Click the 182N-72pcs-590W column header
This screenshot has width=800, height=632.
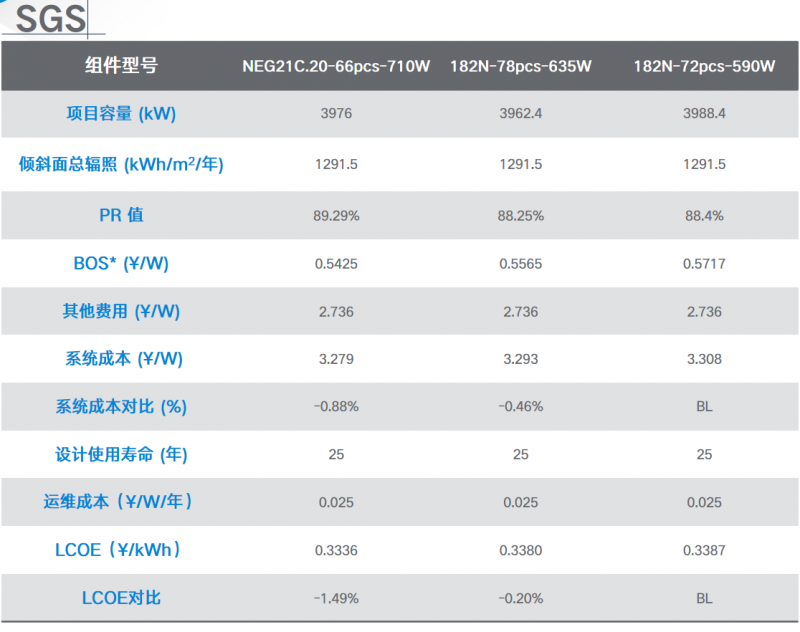pos(704,67)
